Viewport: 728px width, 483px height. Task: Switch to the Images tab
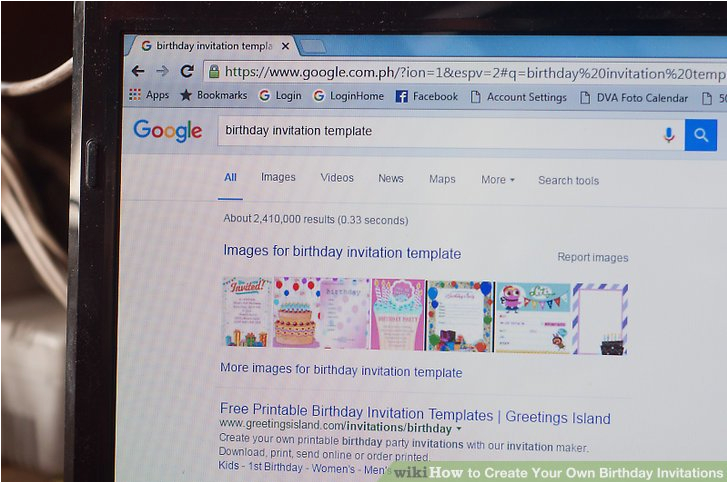pos(278,177)
